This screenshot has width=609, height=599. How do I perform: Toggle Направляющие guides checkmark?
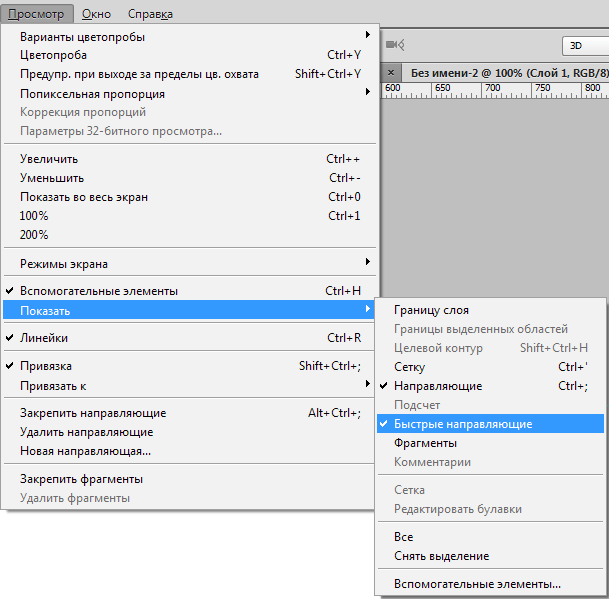tap(491, 386)
